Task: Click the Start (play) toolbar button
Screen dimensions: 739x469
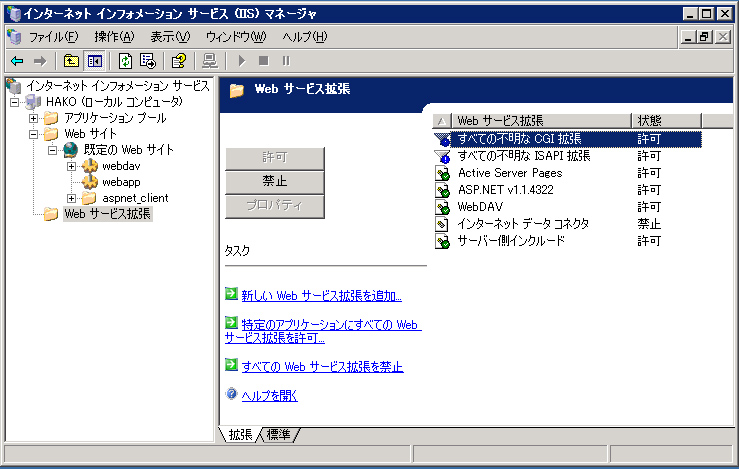Action: pyautogui.click(x=242, y=61)
